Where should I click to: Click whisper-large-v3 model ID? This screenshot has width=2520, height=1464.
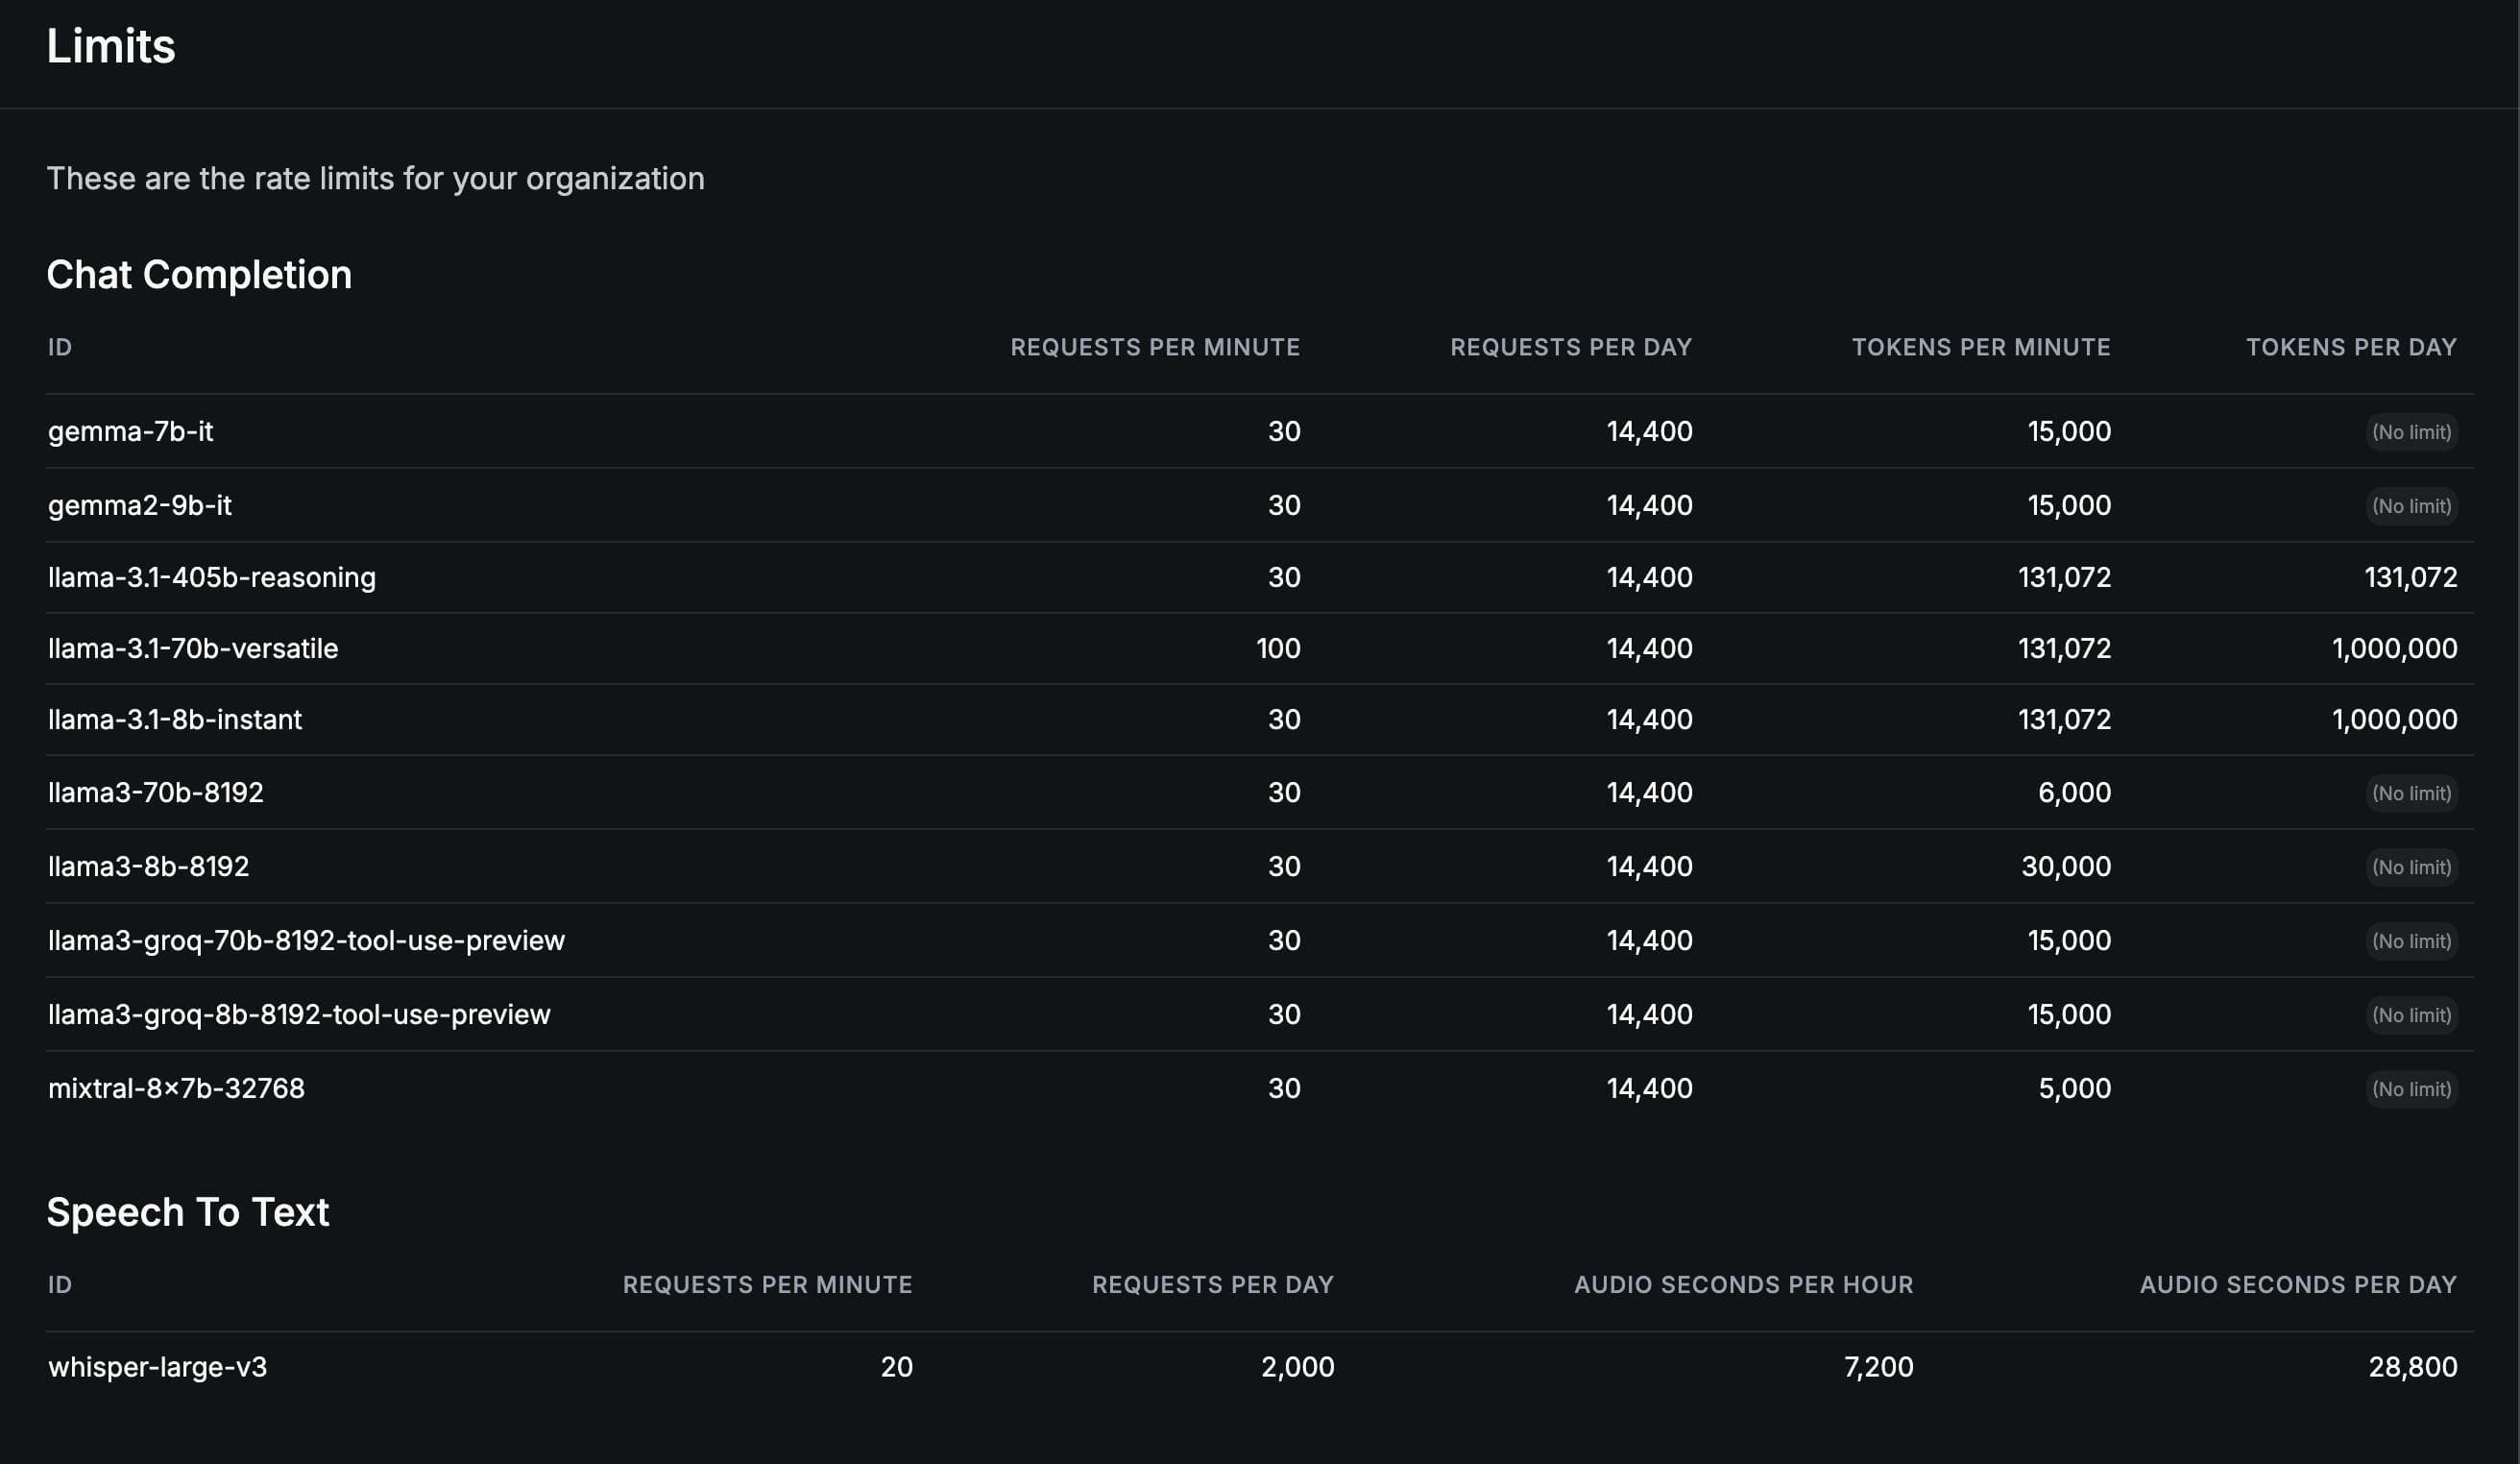pos(157,1366)
